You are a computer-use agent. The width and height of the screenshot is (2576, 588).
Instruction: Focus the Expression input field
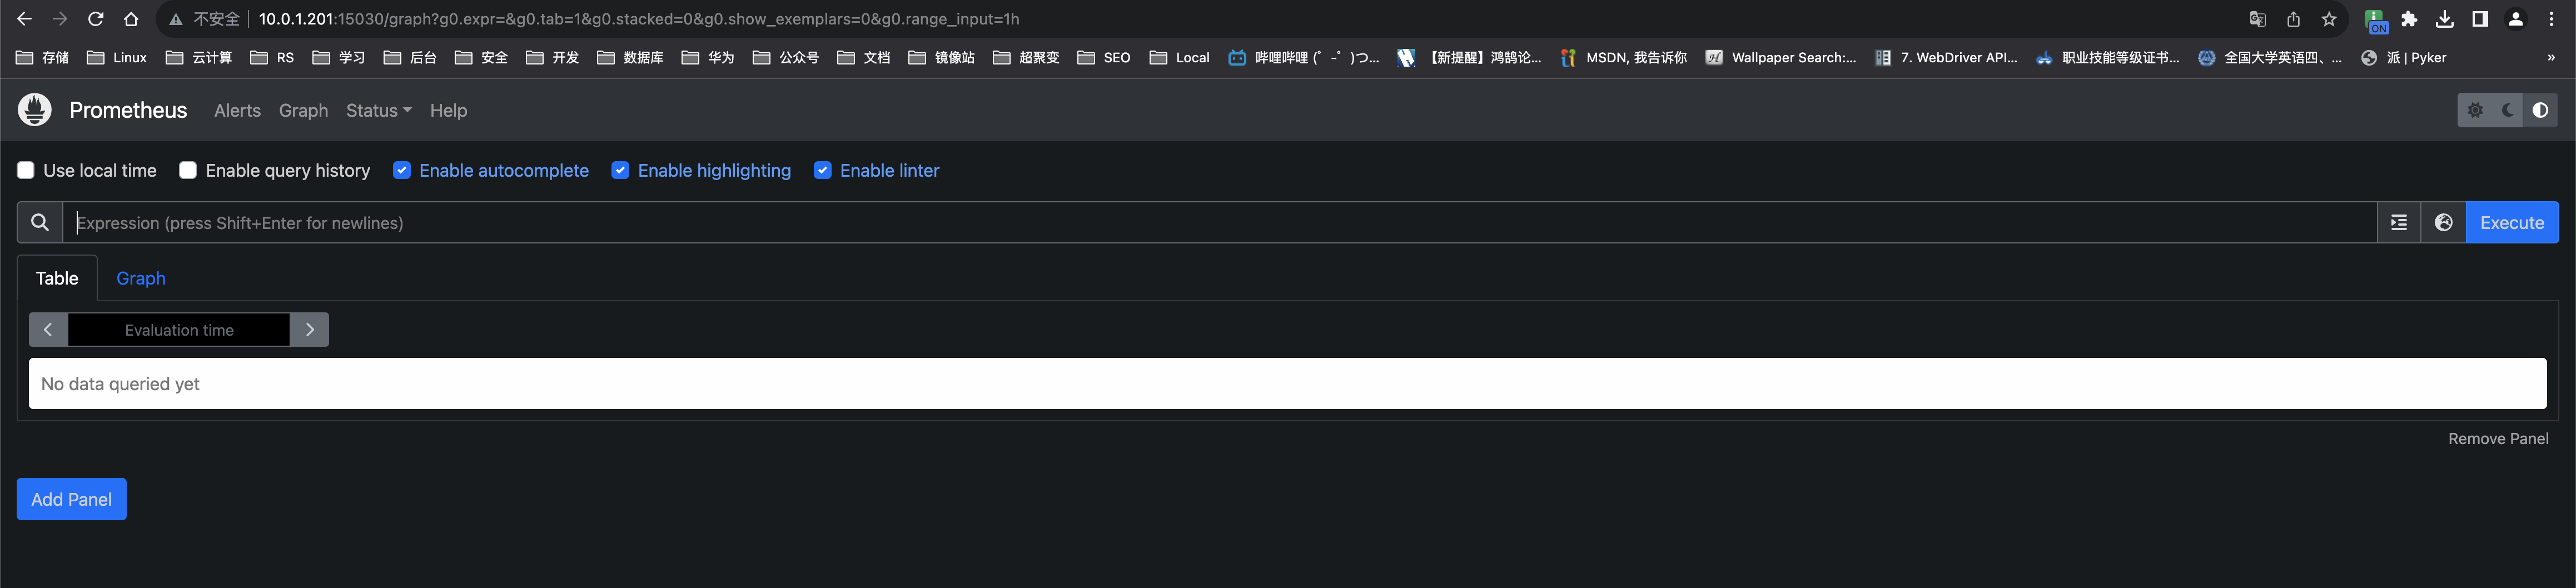pyautogui.click(x=1220, y=222)
